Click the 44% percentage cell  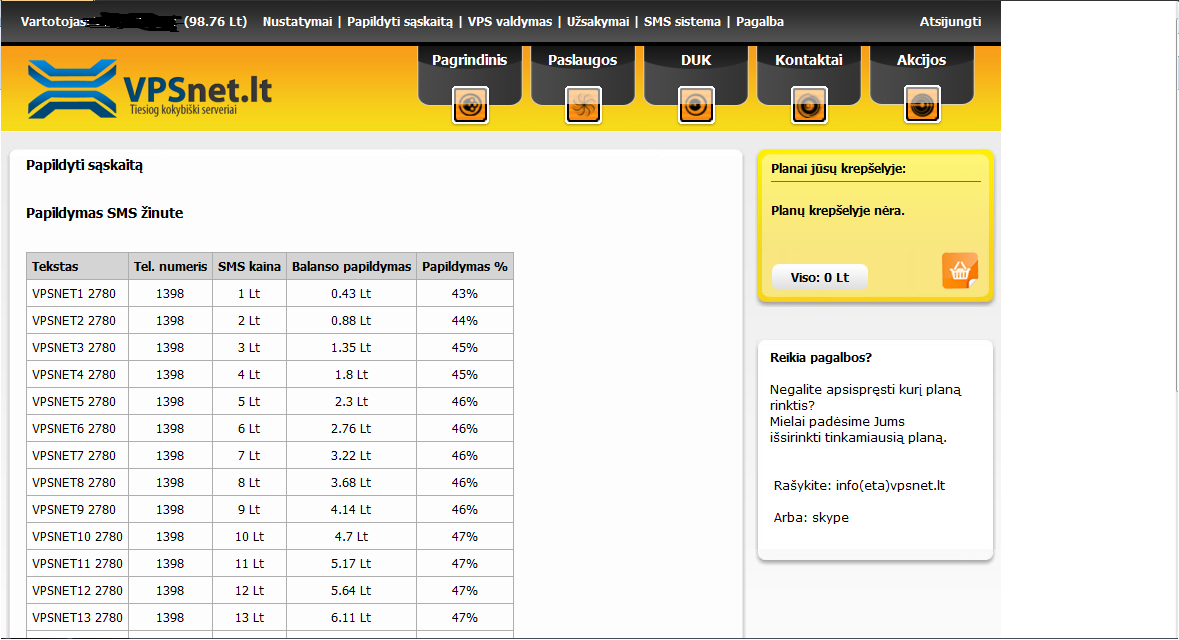click(x=465, y=320)
